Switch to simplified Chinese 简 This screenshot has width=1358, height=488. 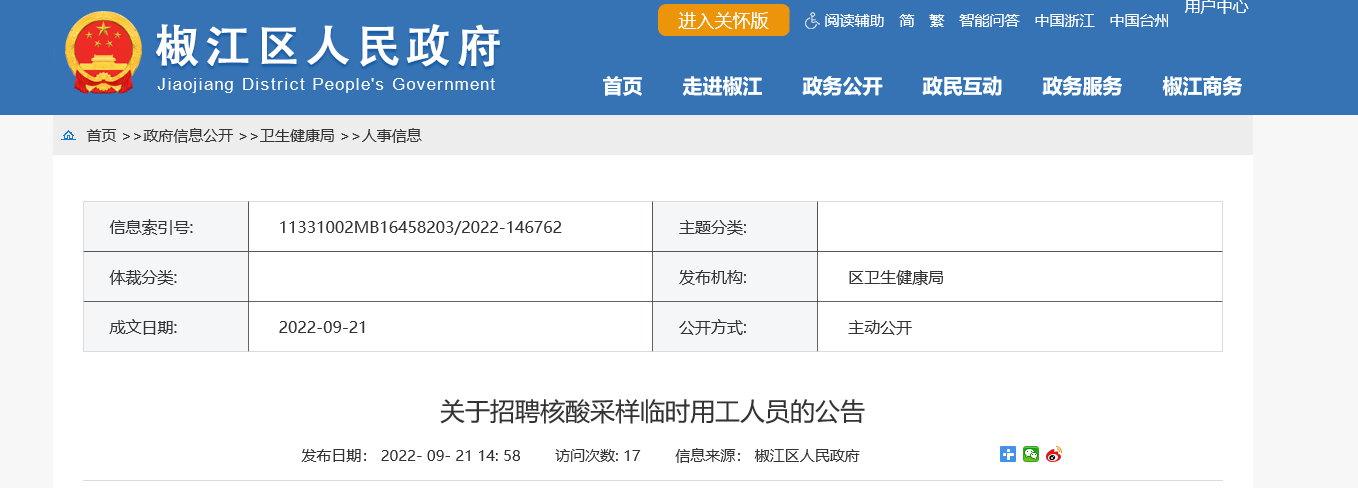click(x=907, y=20)
